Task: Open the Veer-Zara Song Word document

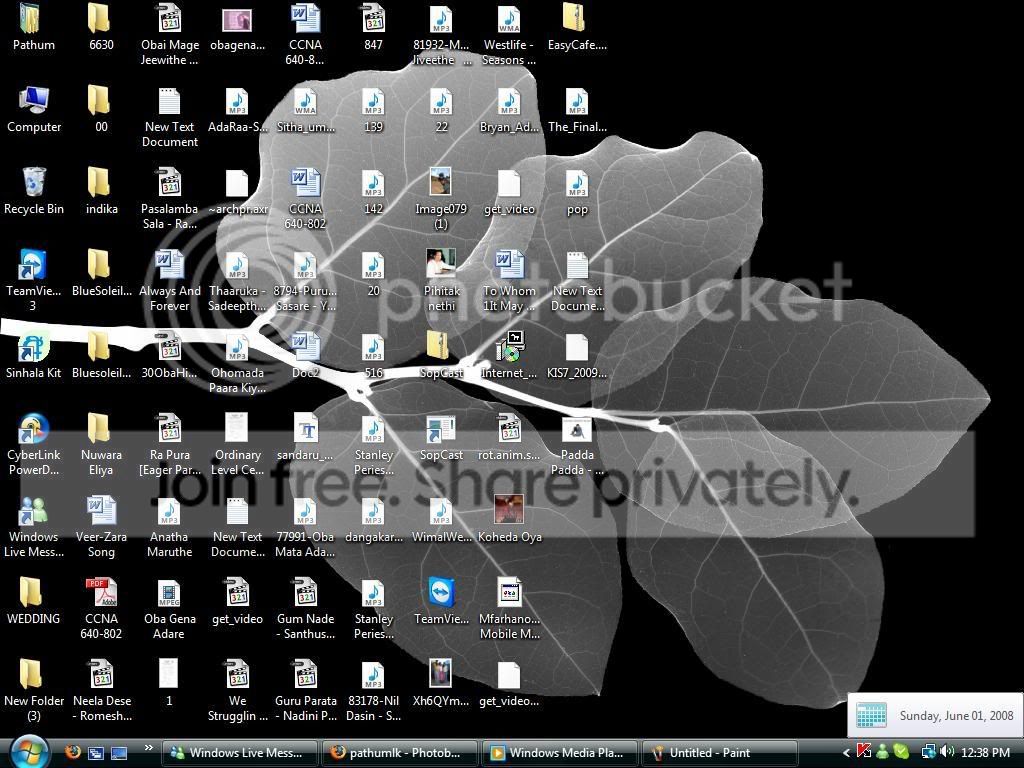Action: tap(101, 511)
